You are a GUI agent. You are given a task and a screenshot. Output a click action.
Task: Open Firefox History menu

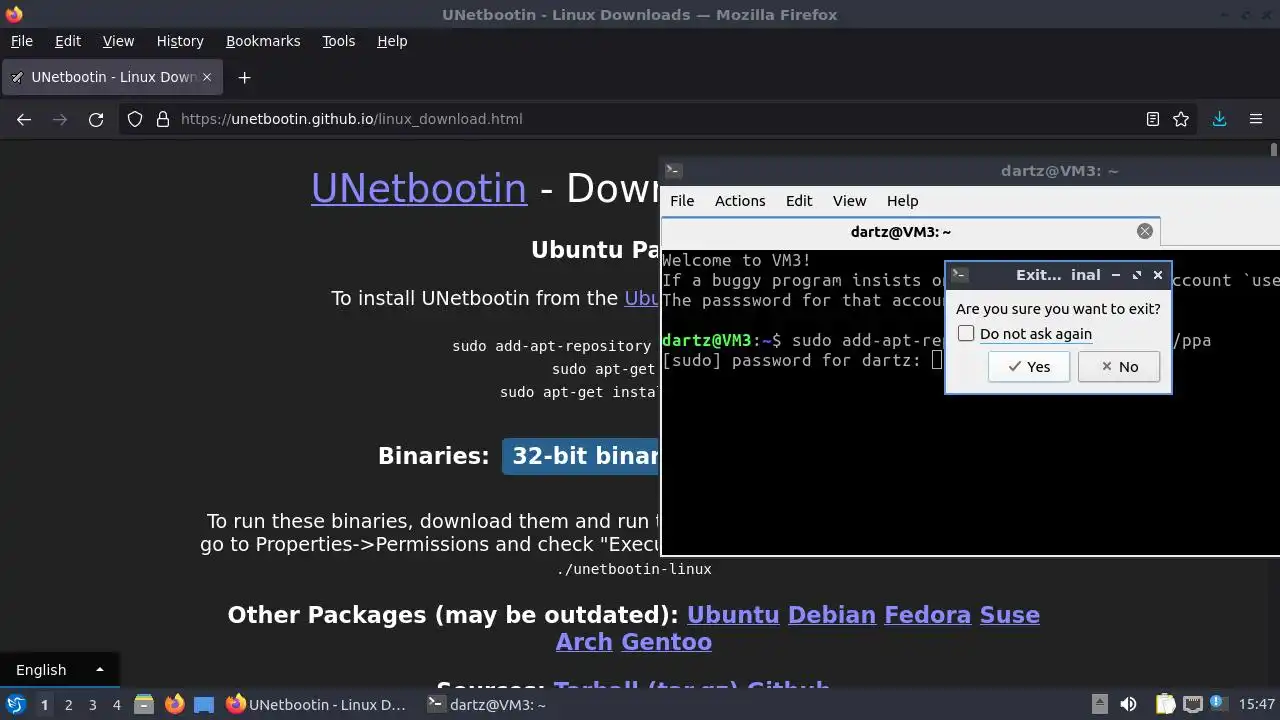pyautogui.click(x=180, y=41)
